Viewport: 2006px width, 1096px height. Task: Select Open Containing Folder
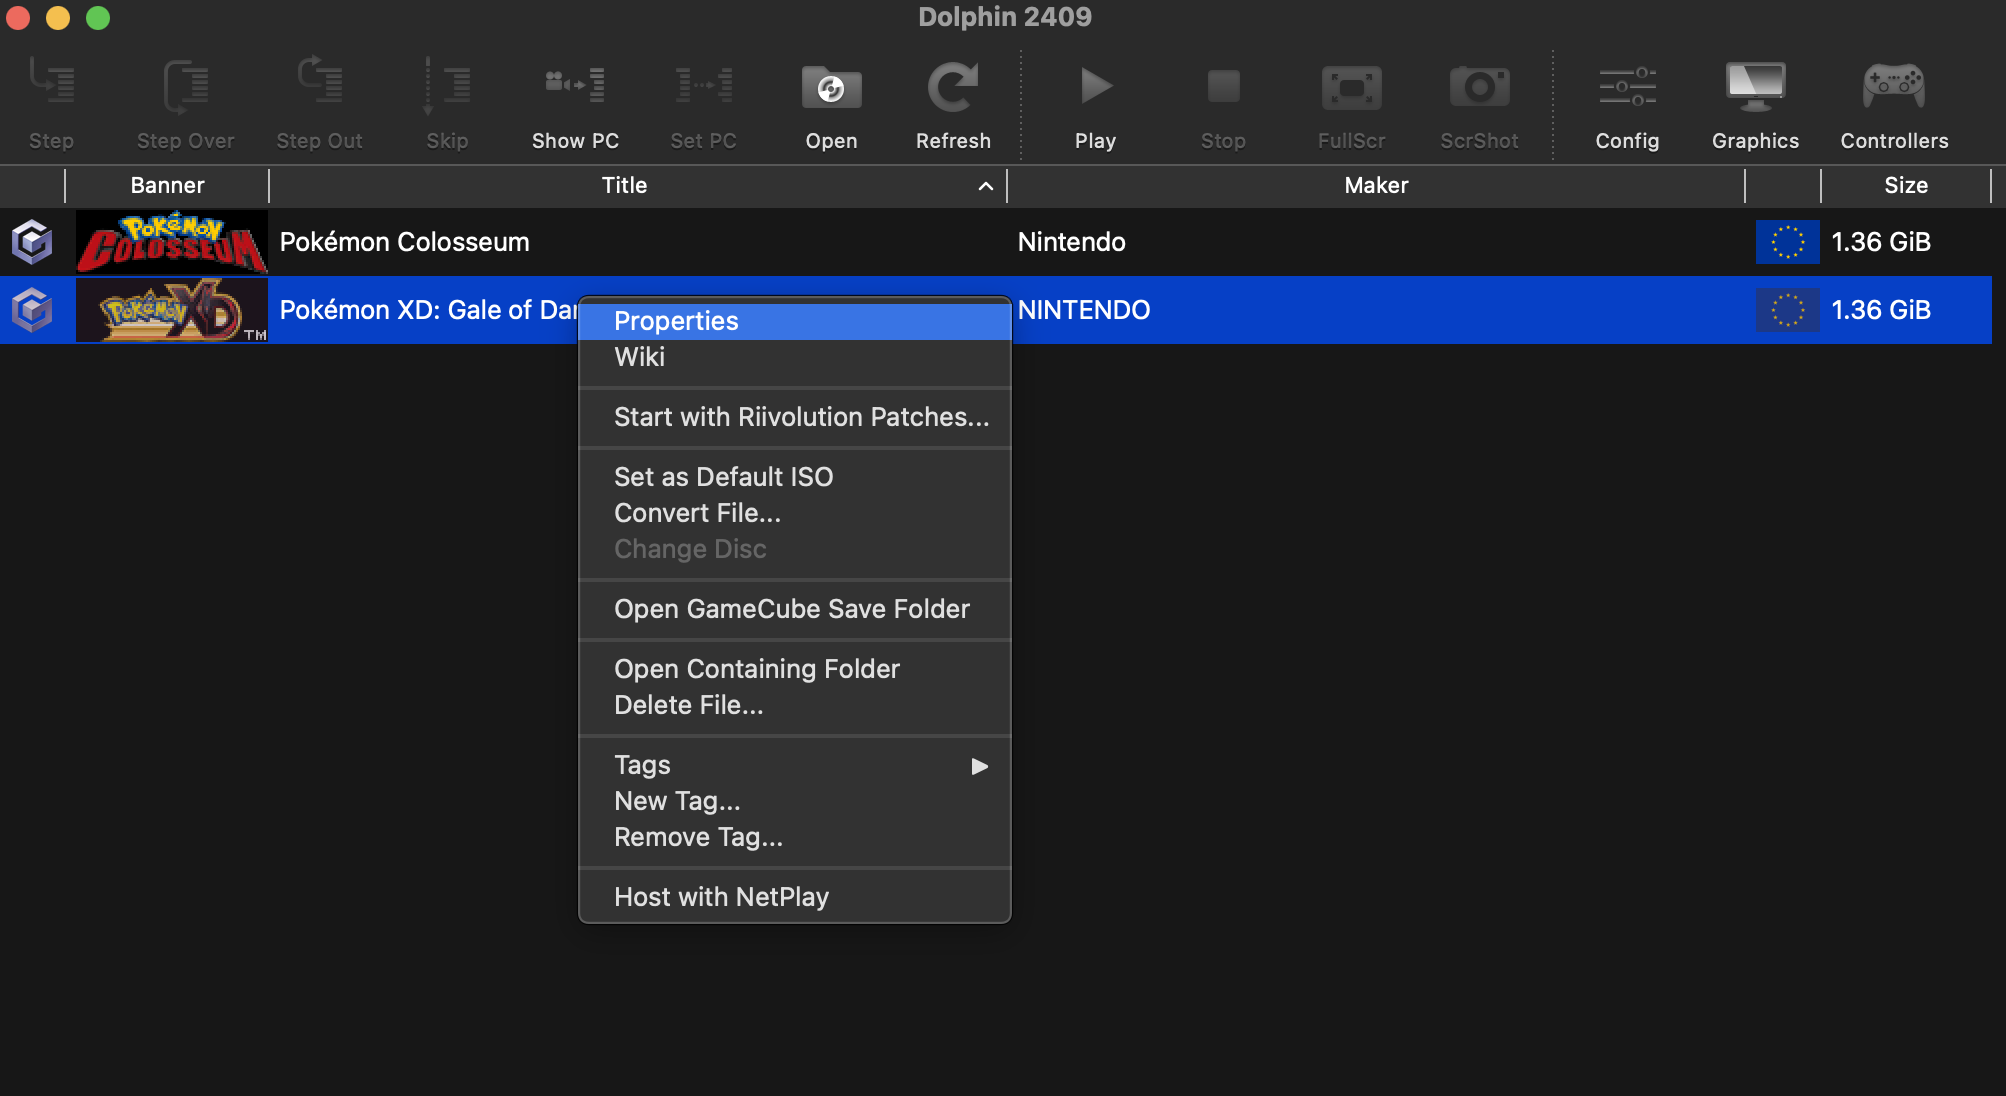click(795, 669)
